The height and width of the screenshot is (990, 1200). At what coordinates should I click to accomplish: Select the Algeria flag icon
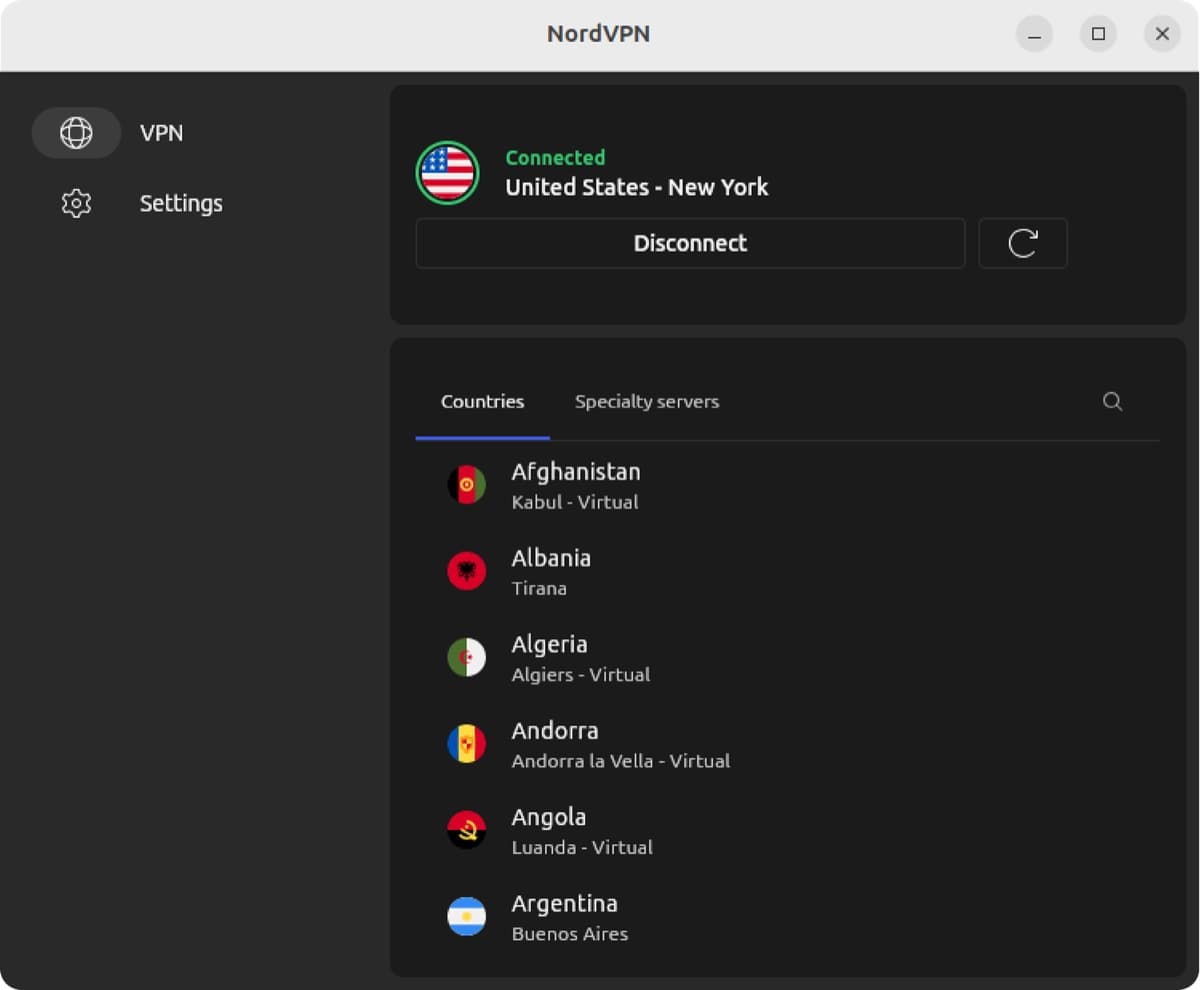click(466, 657)
